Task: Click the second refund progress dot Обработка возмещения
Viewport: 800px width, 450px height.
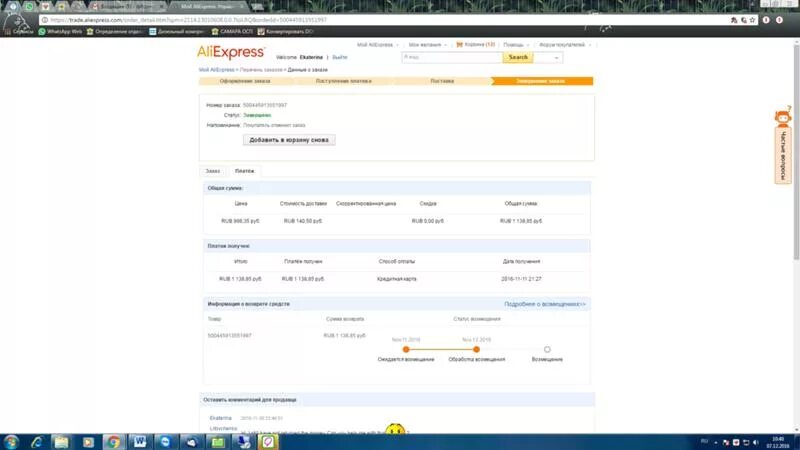Action: (x=476, y=349)
